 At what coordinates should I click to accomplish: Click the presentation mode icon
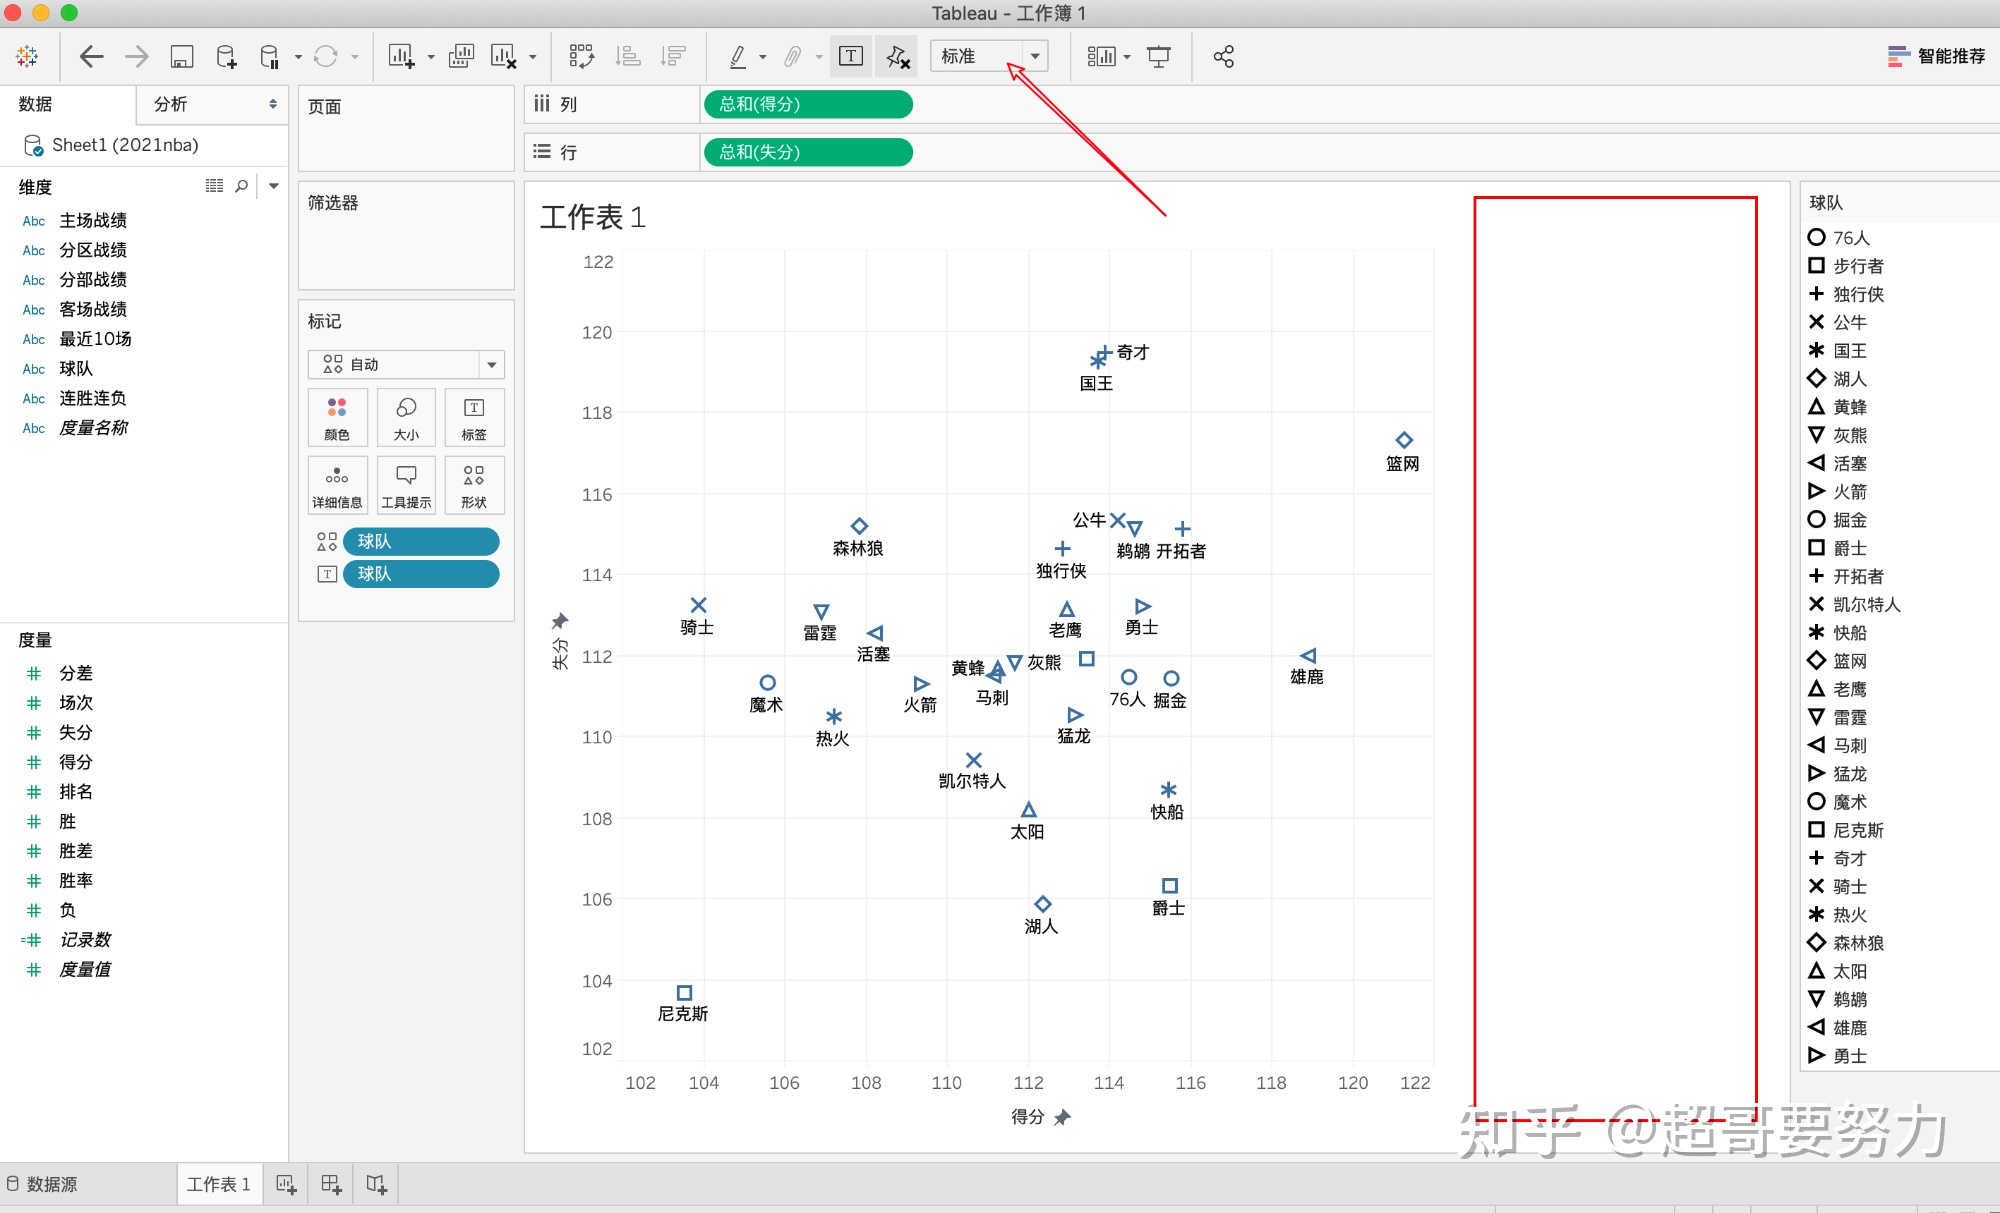tap(1158, 56)
